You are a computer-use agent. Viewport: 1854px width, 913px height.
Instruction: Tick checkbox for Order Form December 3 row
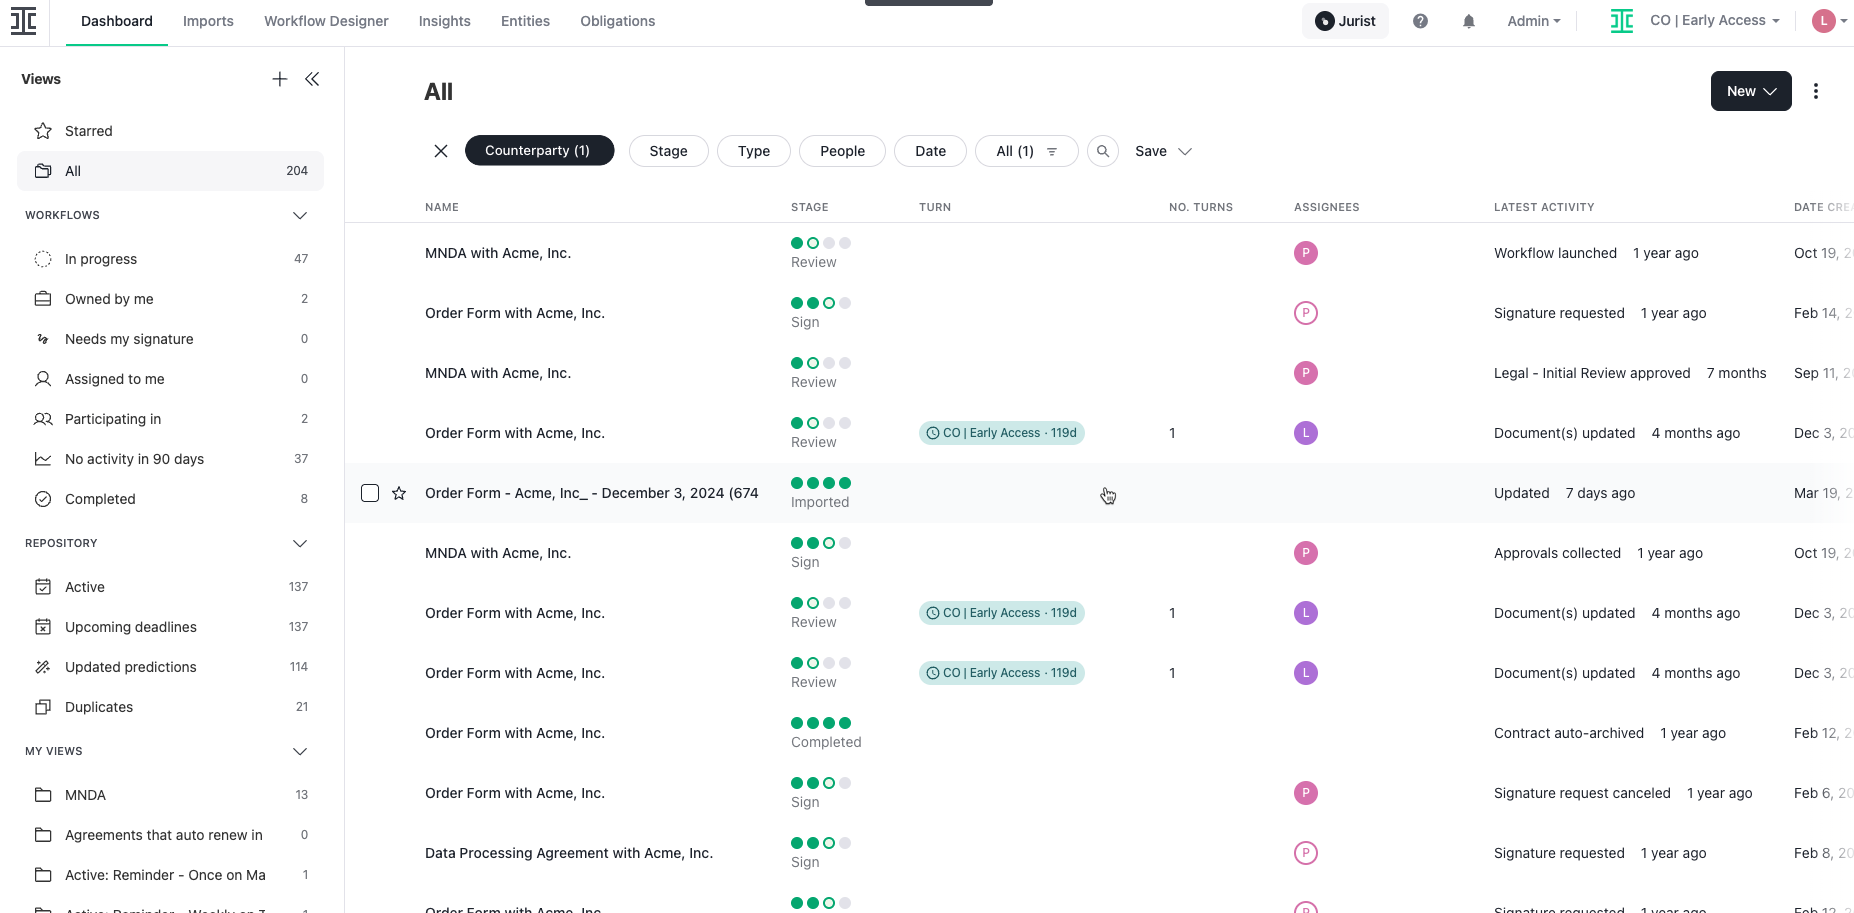pyautogui.click(x=370, y=493)
